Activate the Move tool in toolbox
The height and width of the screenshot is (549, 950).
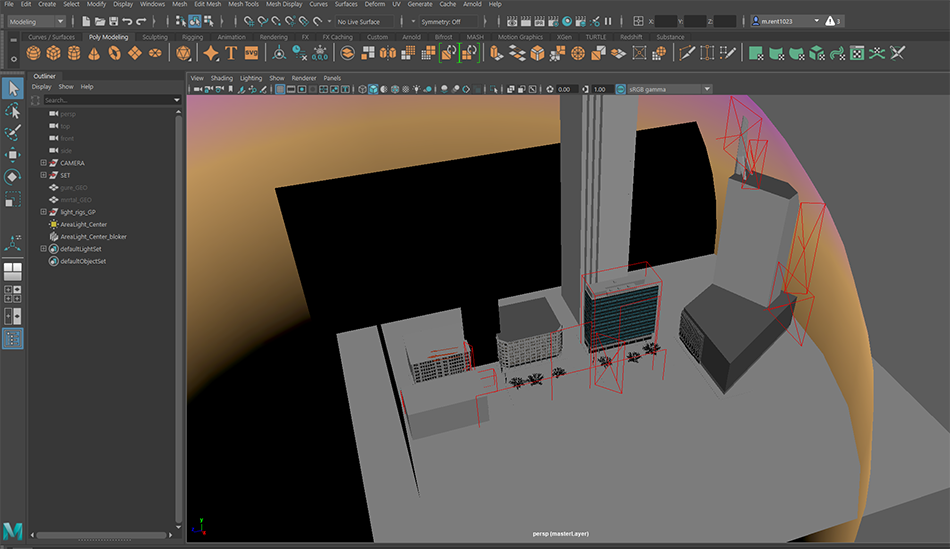coord(13,155)
